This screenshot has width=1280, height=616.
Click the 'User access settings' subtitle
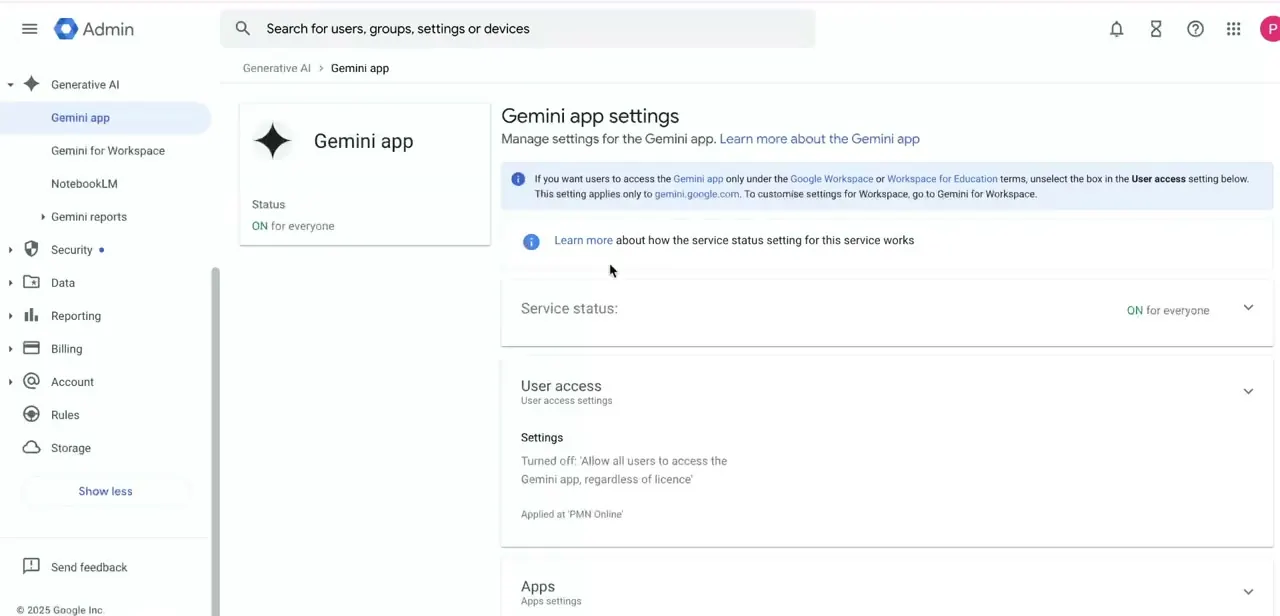click(x=566, y=401)
